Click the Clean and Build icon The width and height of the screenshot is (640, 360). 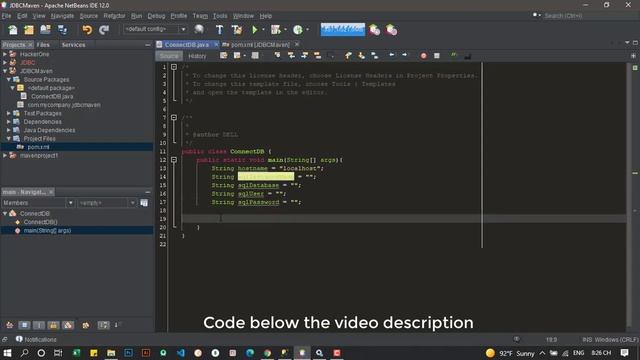(237, 29)
